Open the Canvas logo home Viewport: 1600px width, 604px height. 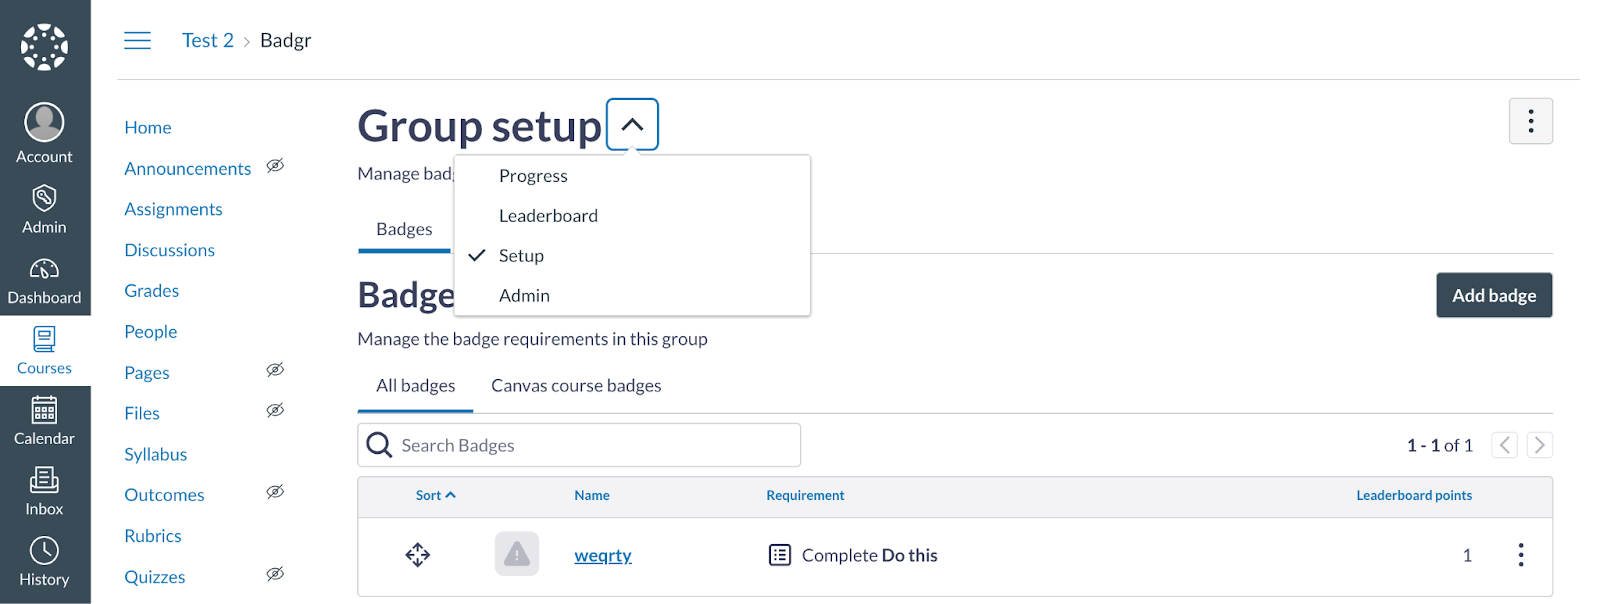(x=44, y=47)
